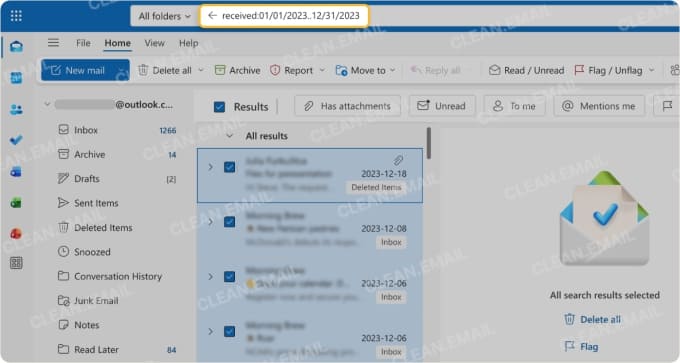Image resolution: width=680 pixels, height=363 pixels.
Task: Click the Archive toolbar button
Action: coord(238,70)
